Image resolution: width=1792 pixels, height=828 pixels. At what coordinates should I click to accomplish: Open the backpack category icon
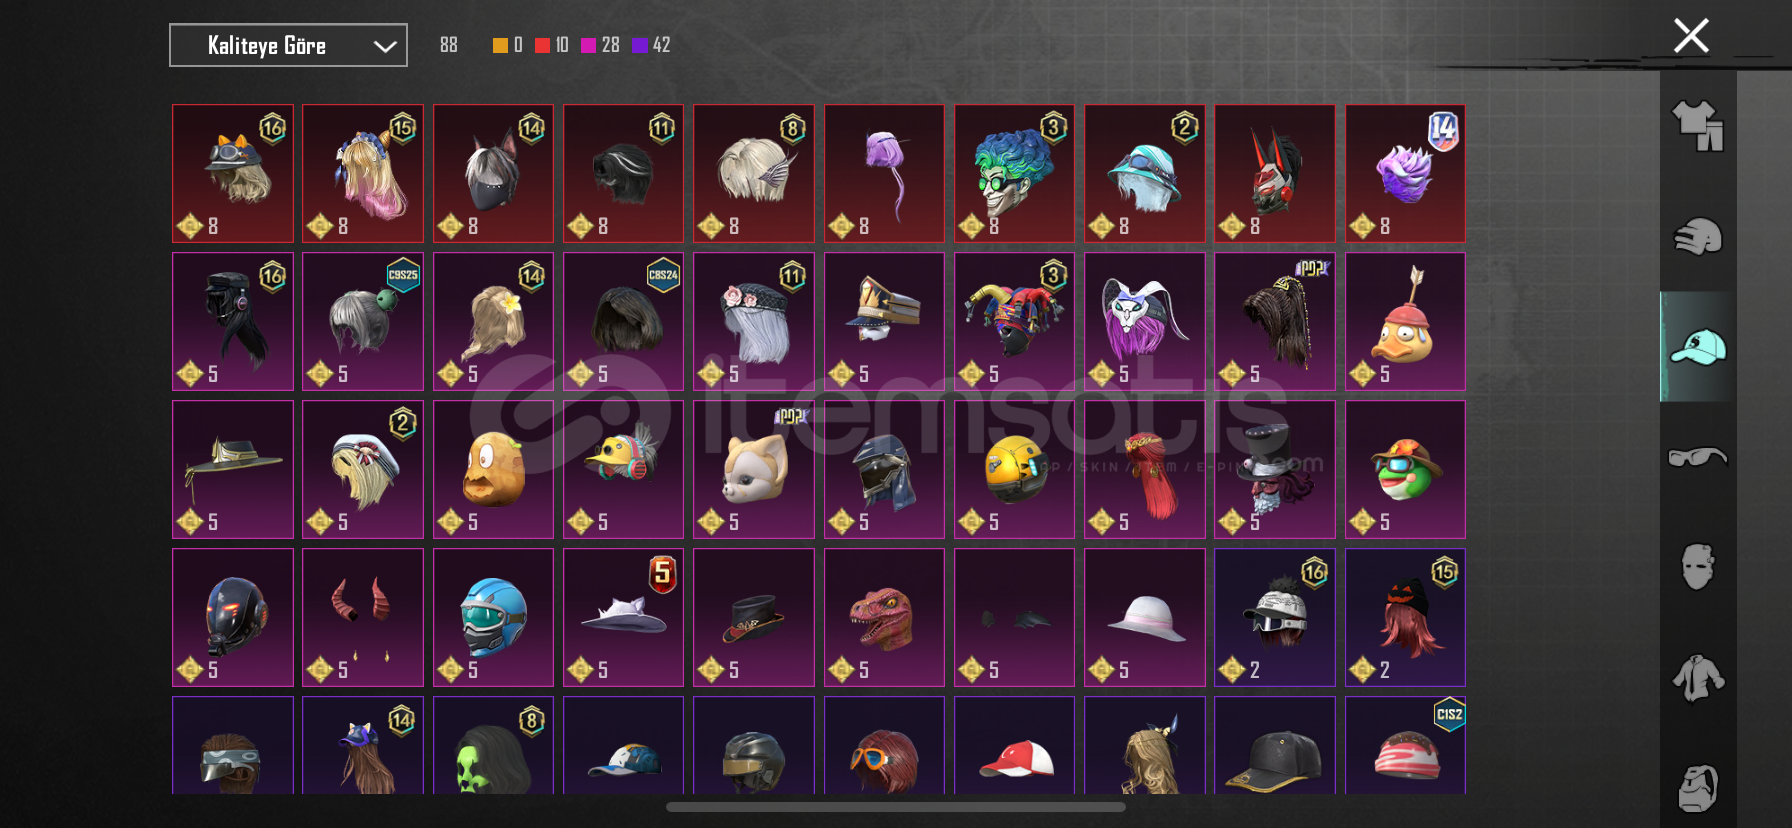pos(1698,788)
